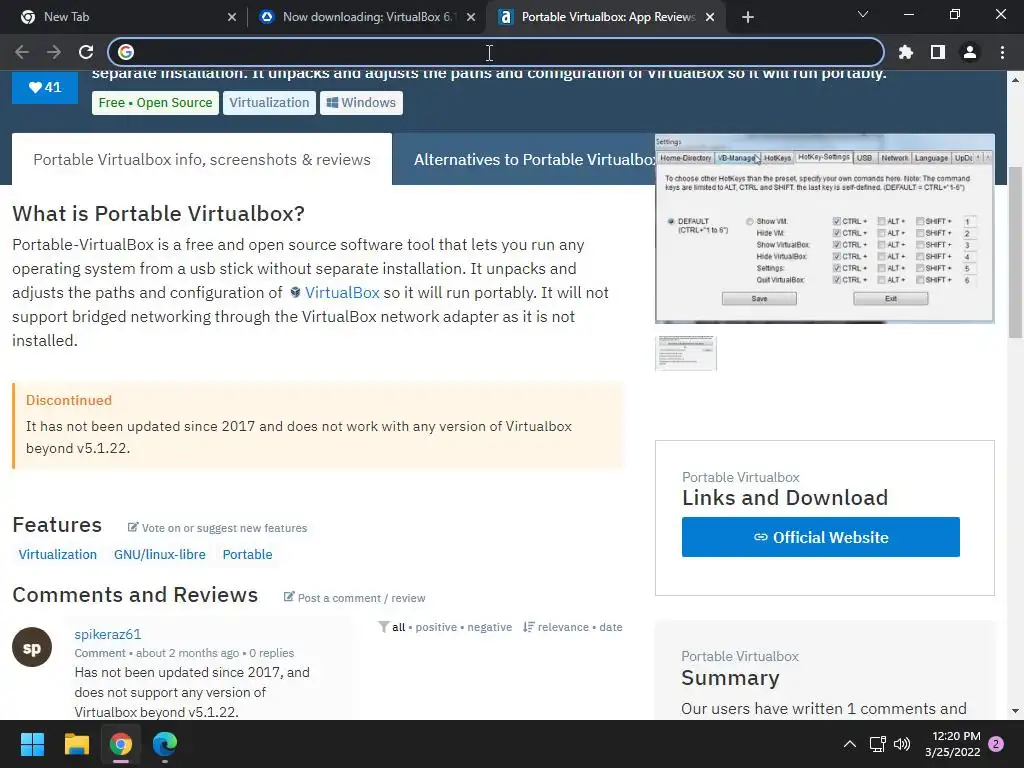Click the scrollbar down arrow

point(1015,711)
